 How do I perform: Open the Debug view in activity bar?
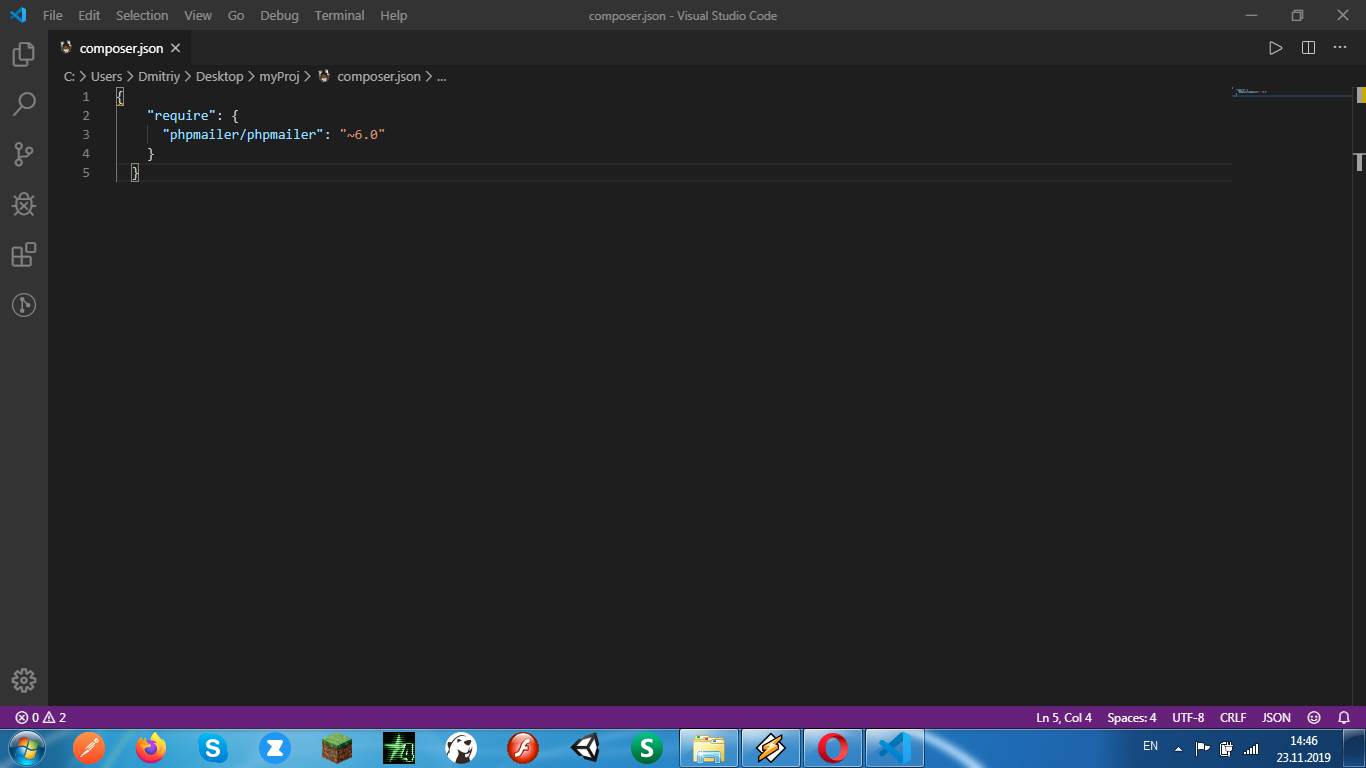pos(24,204)
